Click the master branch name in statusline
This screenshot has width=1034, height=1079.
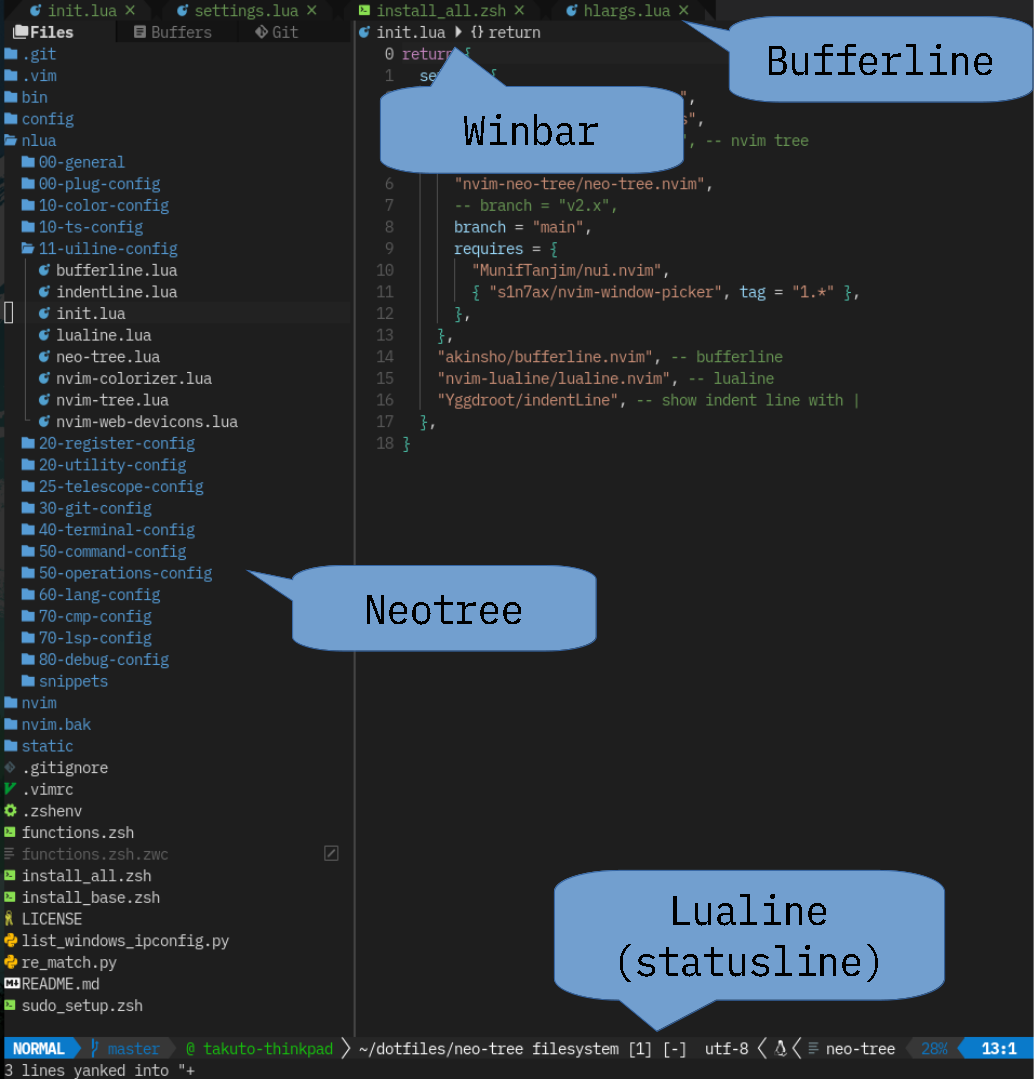tap(133, 1048)
